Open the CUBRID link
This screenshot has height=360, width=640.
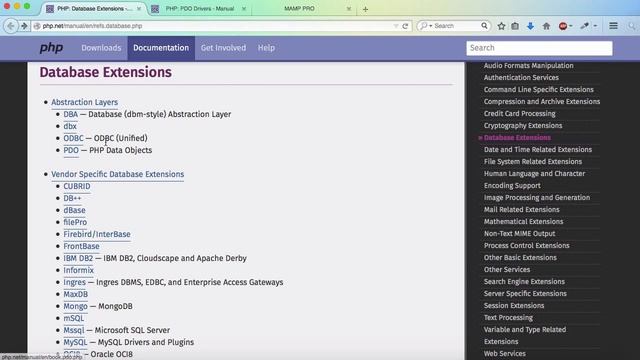(77, 186)
